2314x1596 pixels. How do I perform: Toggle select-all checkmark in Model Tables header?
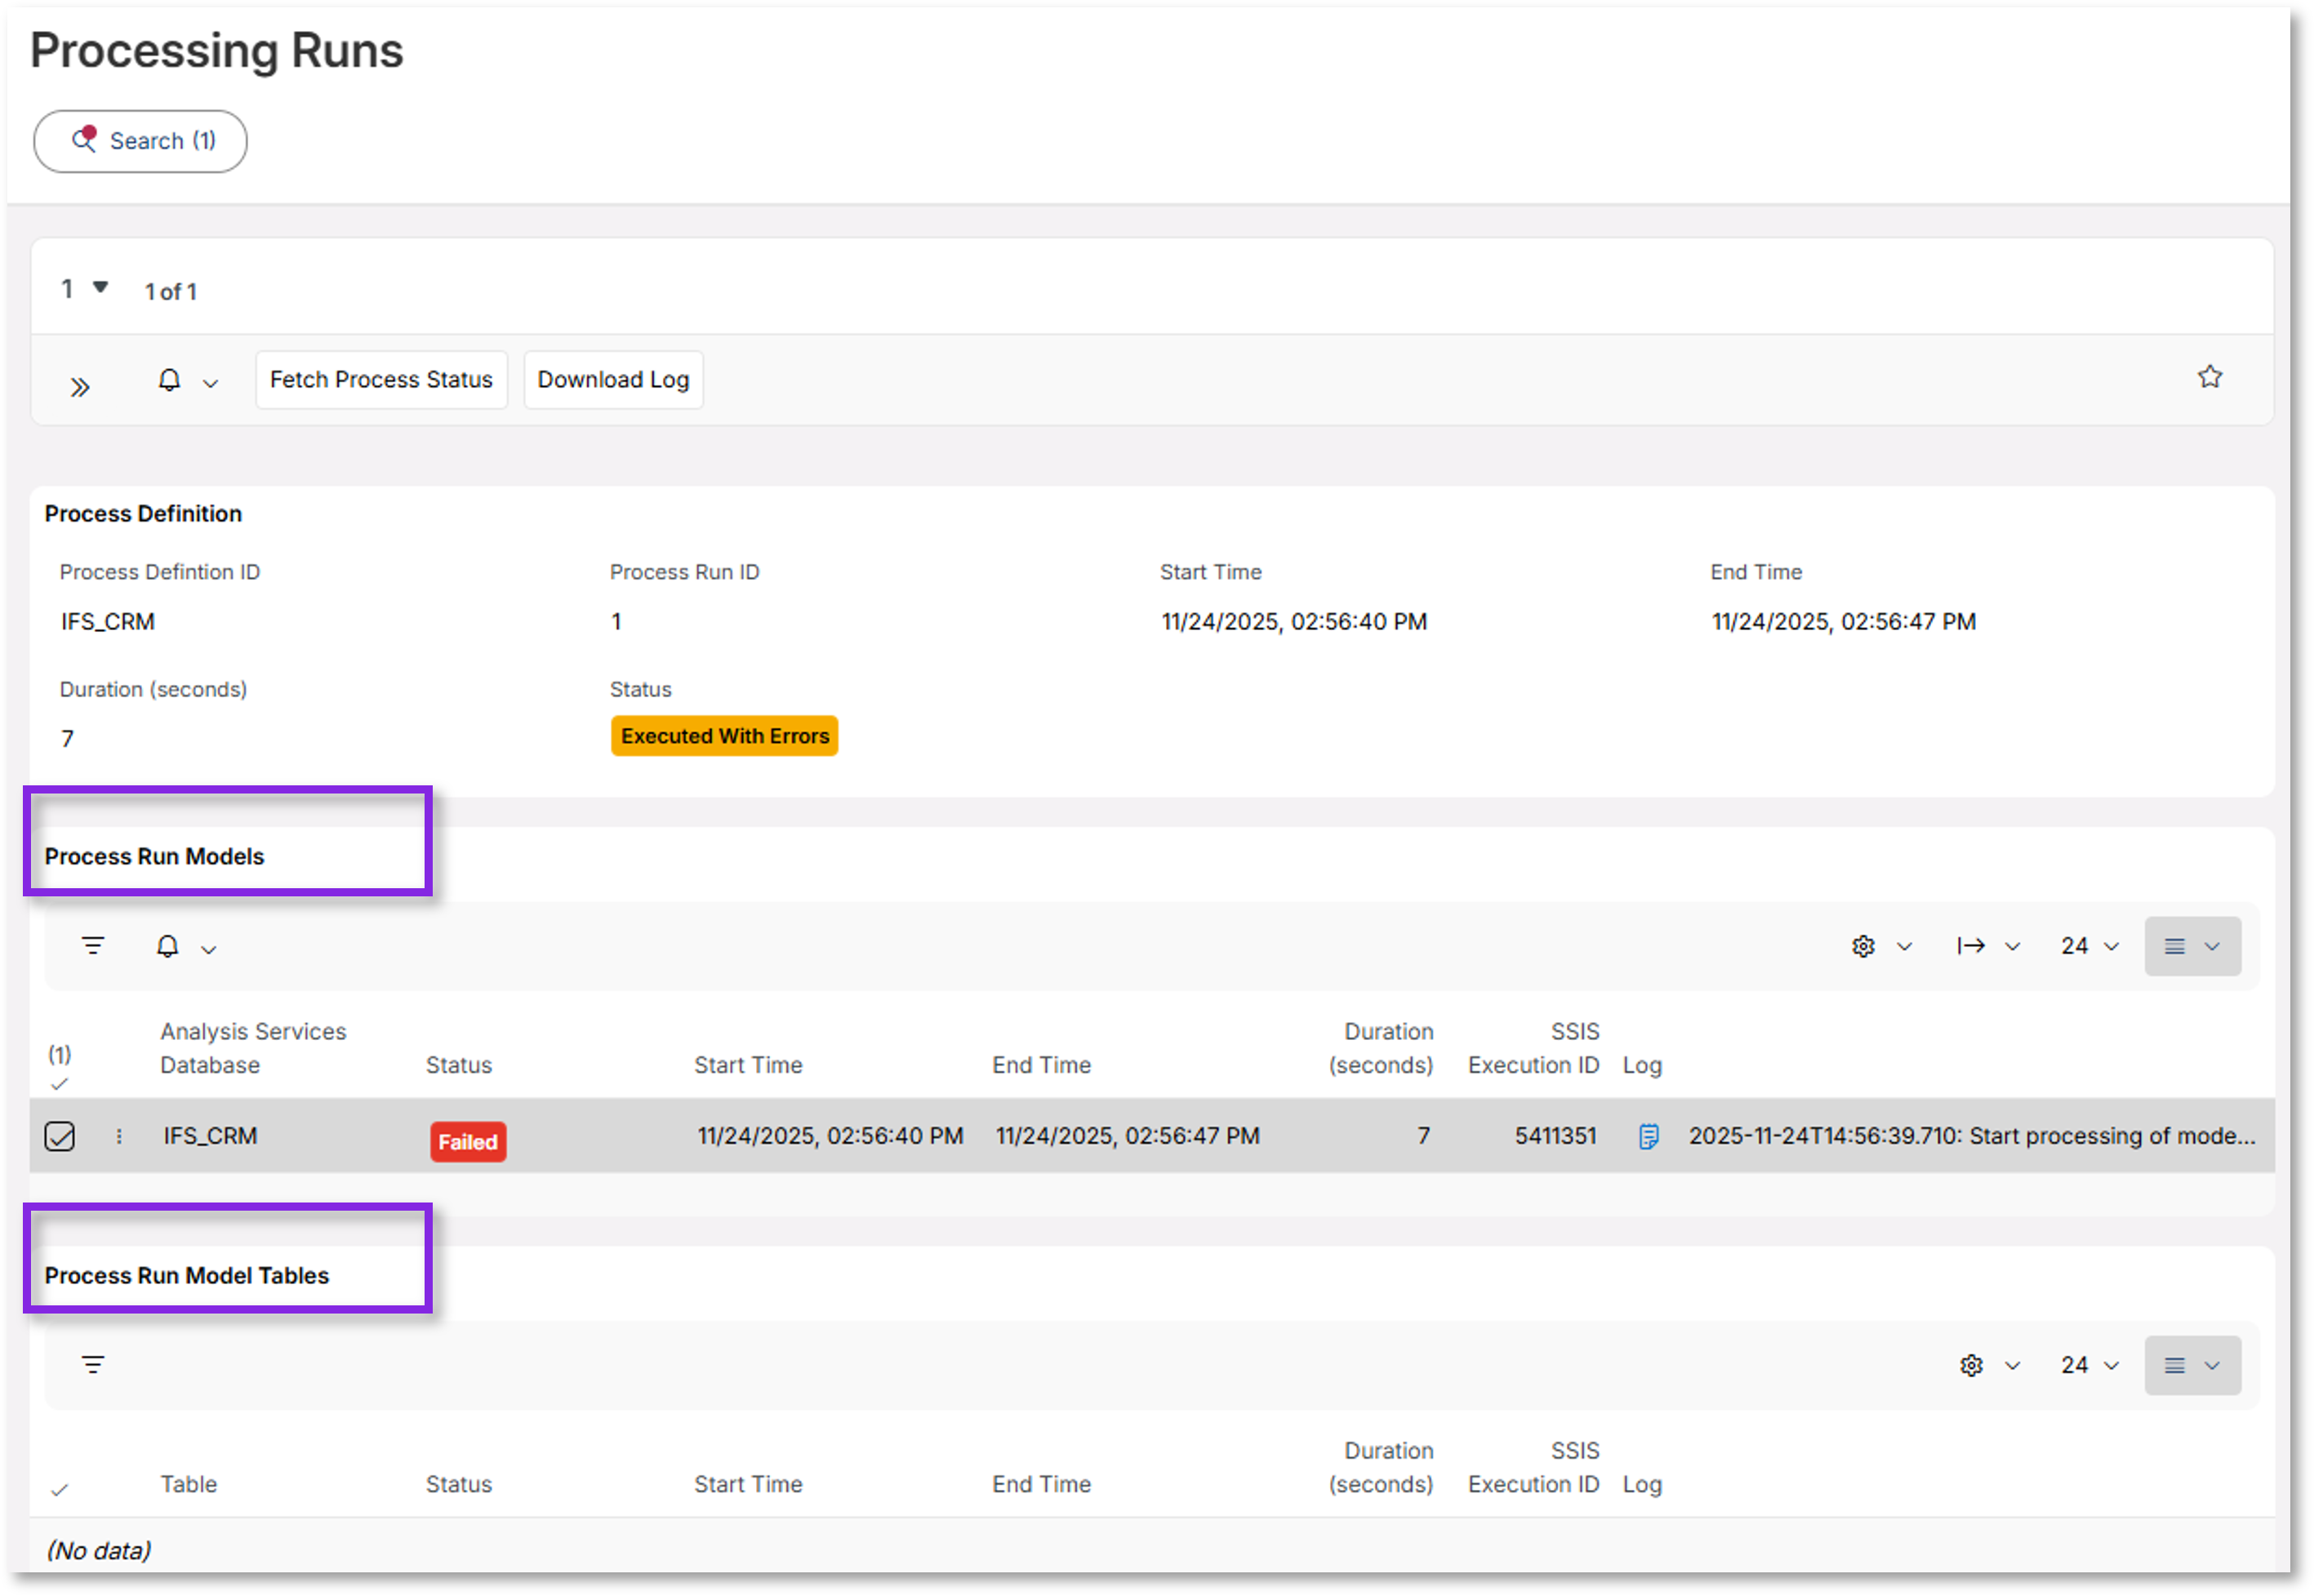(60, 1491)
